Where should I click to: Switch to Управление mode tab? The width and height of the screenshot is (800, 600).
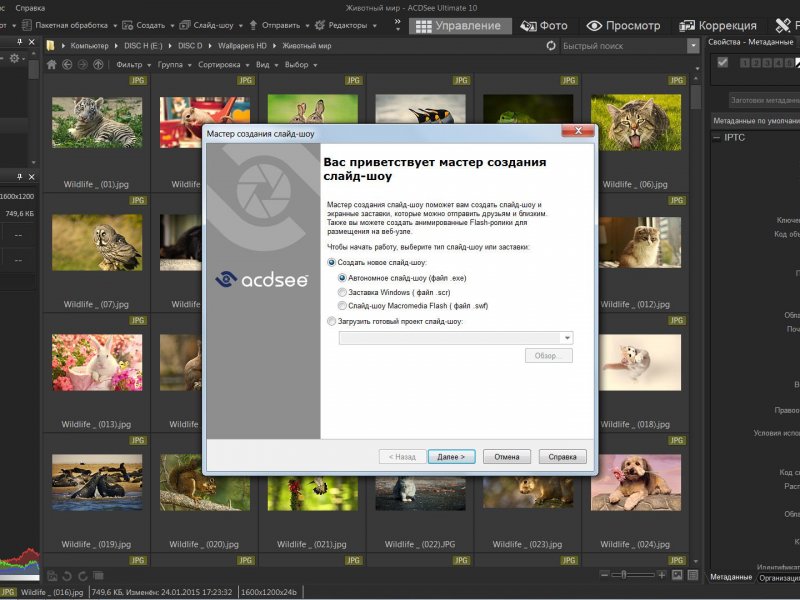460,26
